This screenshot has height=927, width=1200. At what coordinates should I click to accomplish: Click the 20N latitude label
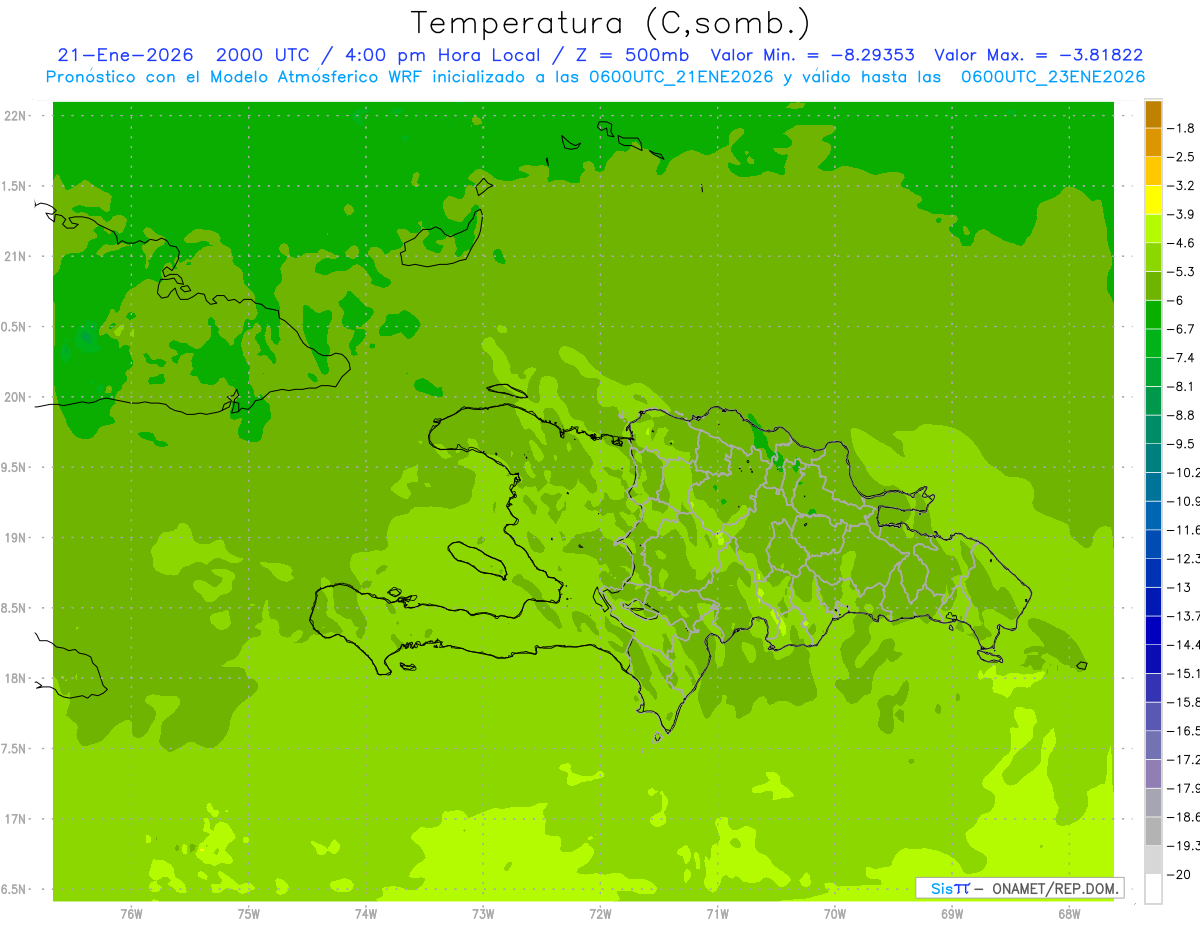pos(17,397)
